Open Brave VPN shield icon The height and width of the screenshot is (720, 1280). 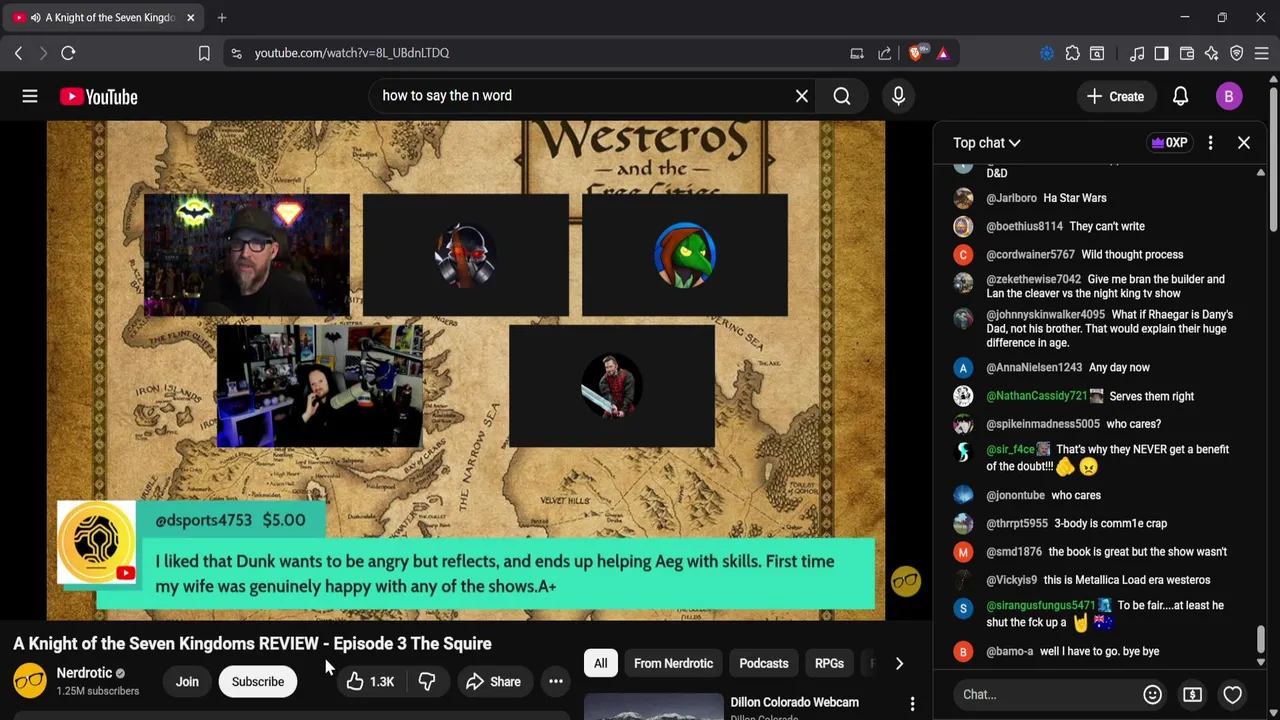coord(1237,53)
